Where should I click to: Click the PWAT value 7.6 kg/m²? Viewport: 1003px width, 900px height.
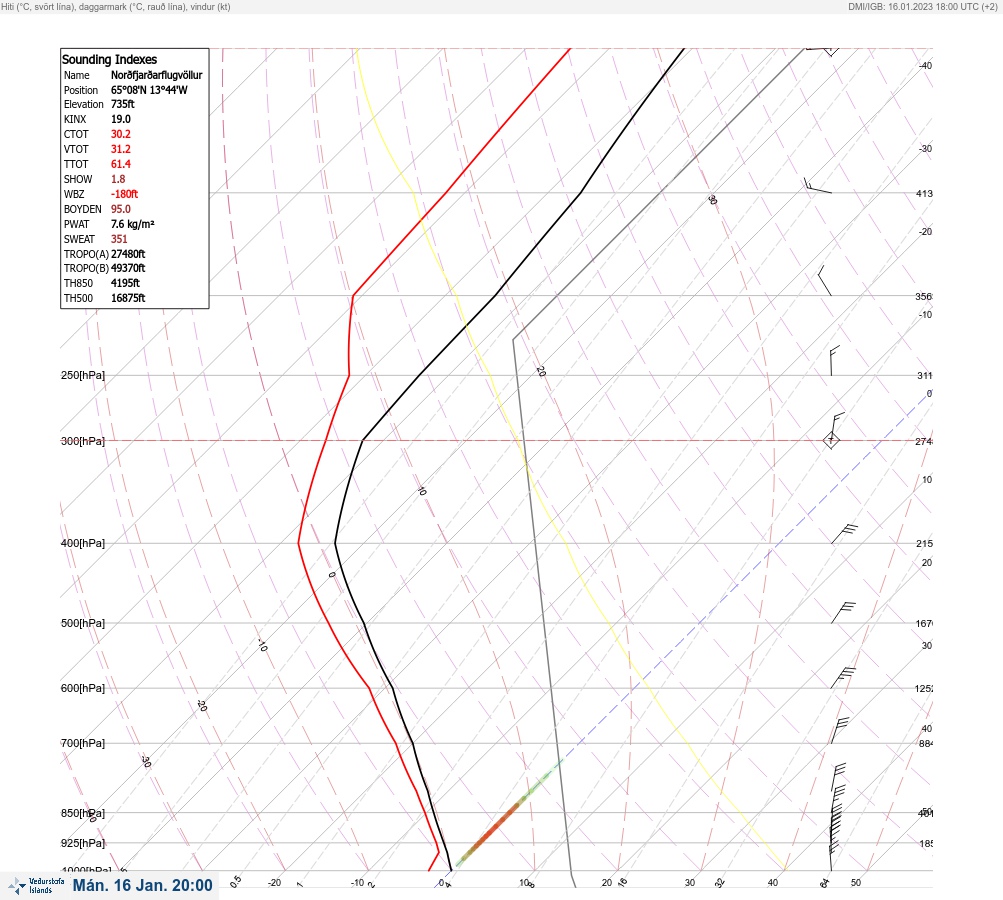pos(132,224)
